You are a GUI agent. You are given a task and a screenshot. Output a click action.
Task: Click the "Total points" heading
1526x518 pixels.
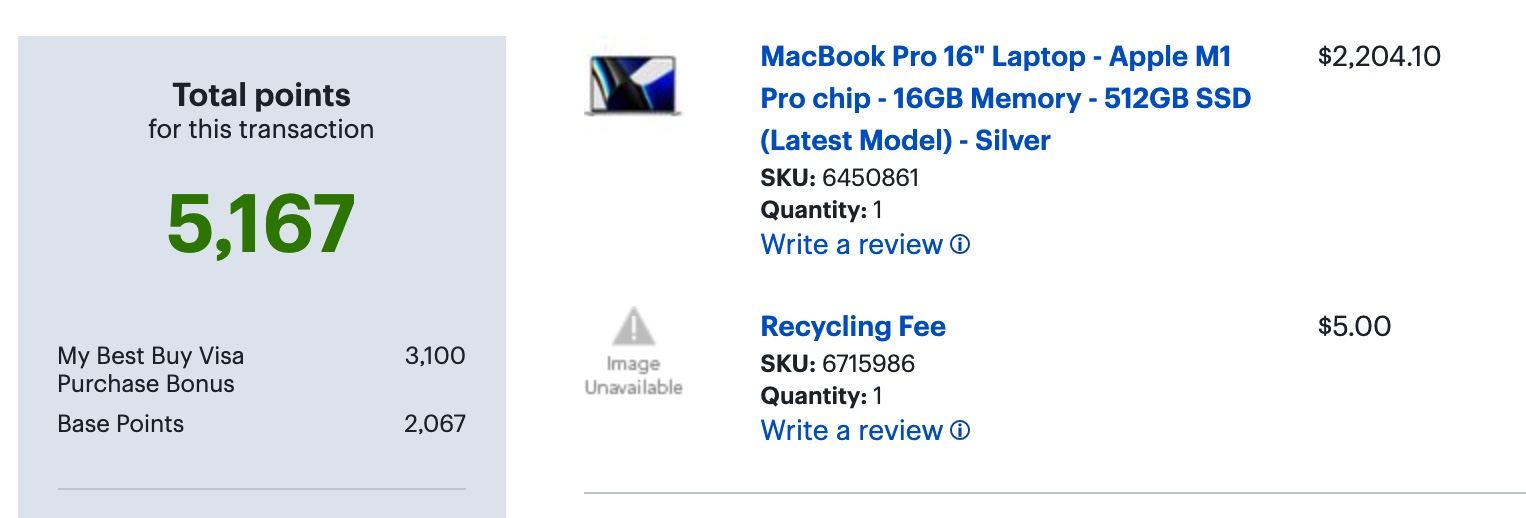[261, 96]
